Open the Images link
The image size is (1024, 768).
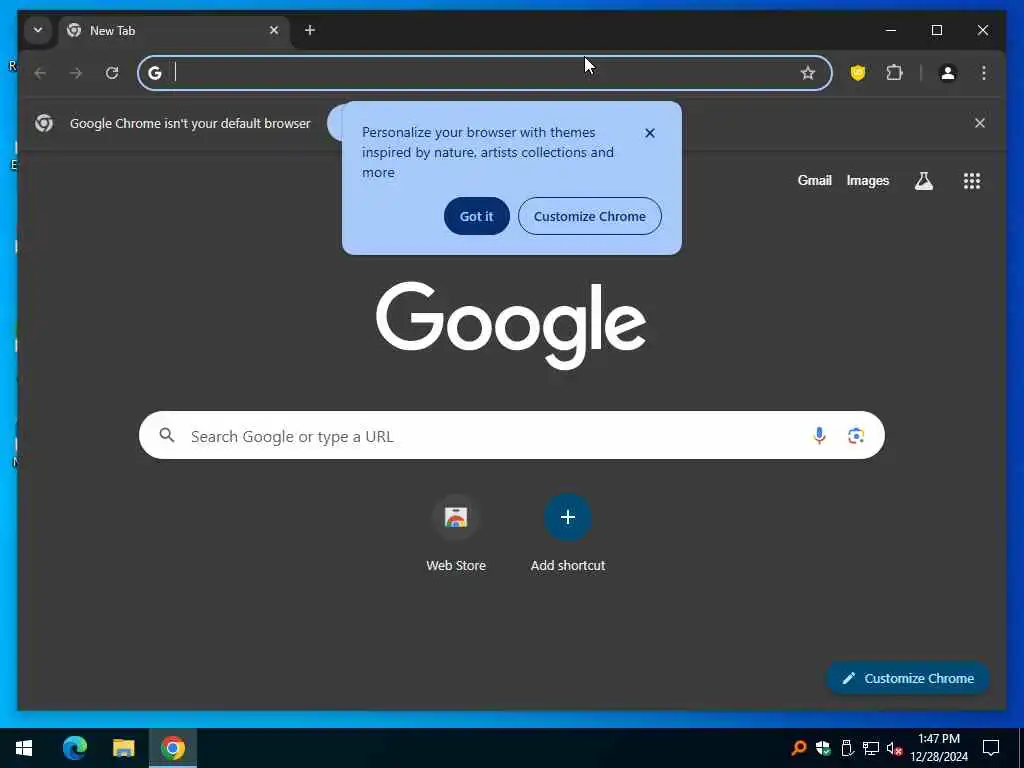tap(867, 181)
